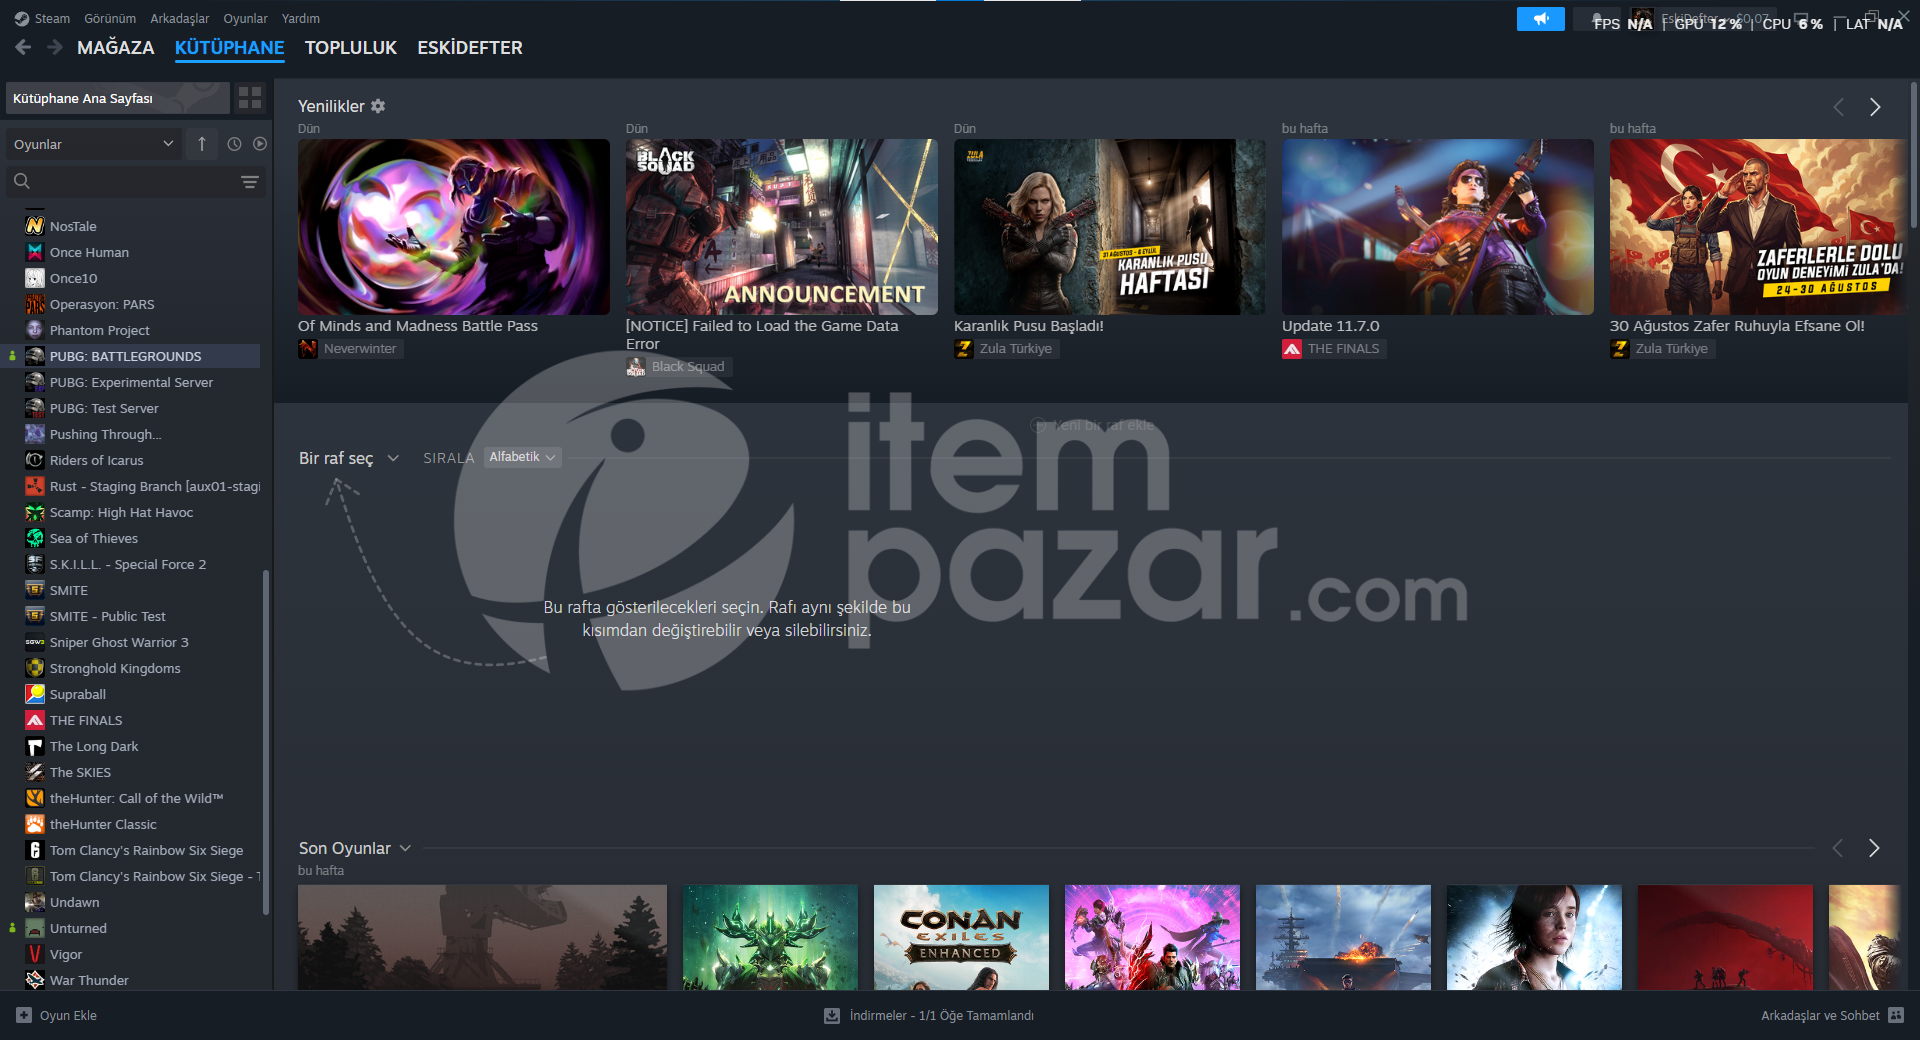Show next Yenilikler news items
The image size is (1920, 1040).
[x=1875, y=107]
